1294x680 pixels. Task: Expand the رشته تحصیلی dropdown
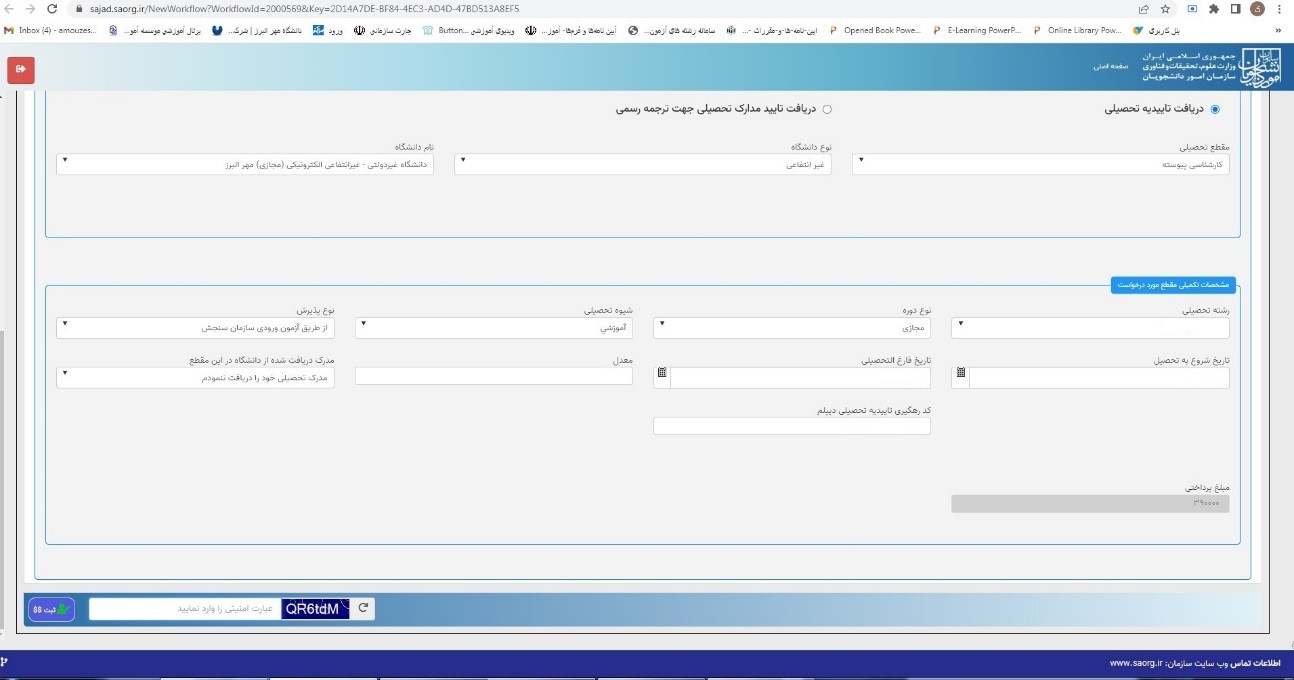[1089, 327]
